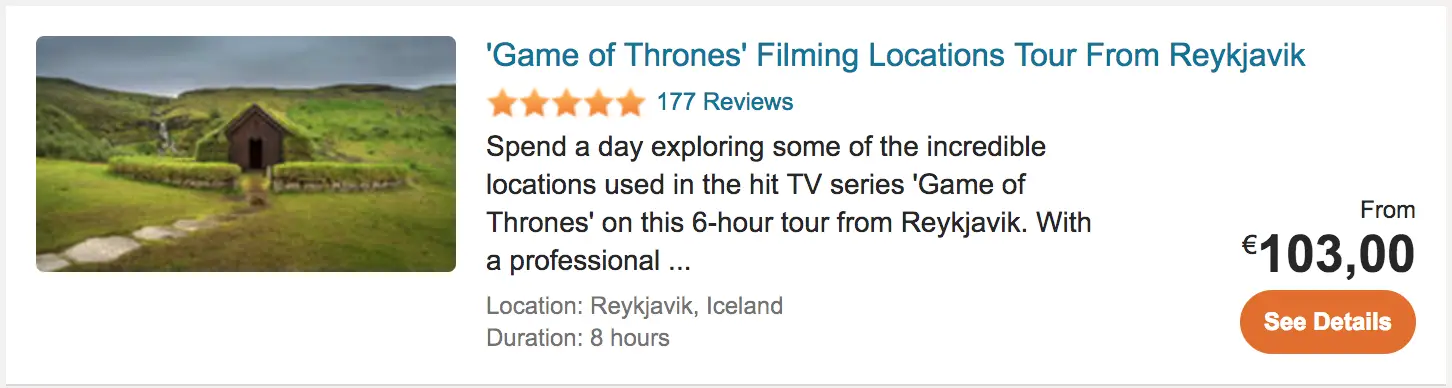Click the 'From' label above the price

click(x=1388, y=210)
